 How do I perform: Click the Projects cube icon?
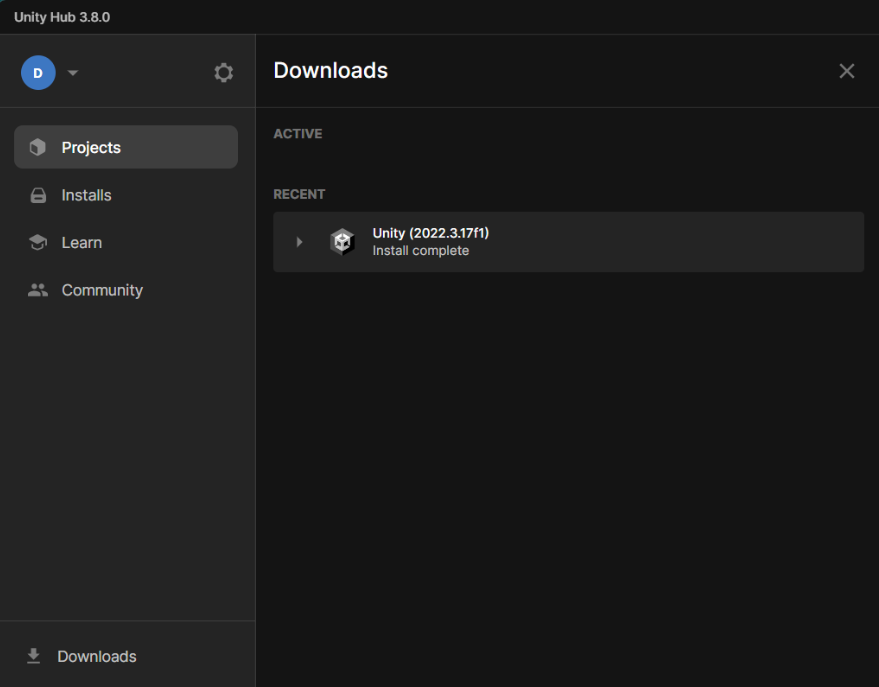38,147
